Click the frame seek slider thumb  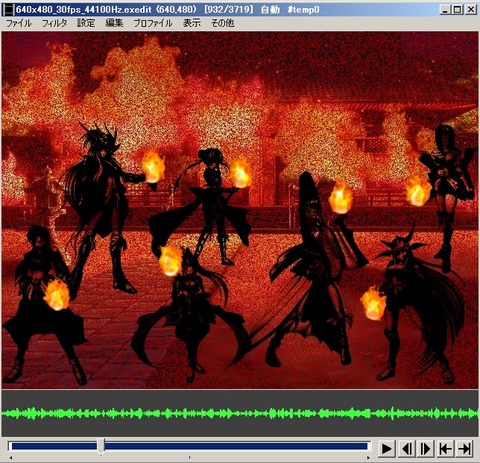coord(101,446)
